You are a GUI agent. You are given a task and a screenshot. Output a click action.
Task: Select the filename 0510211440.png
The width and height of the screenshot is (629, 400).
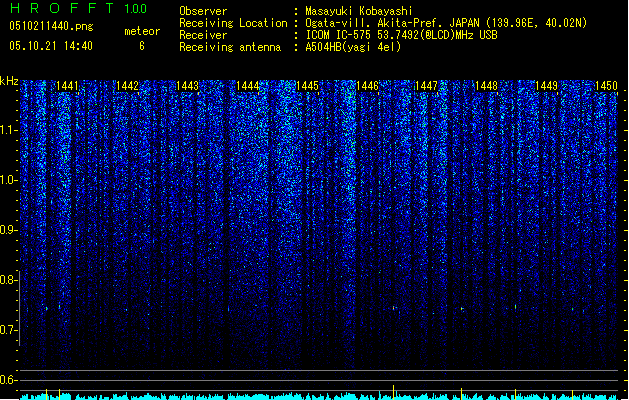click(51, 26)
